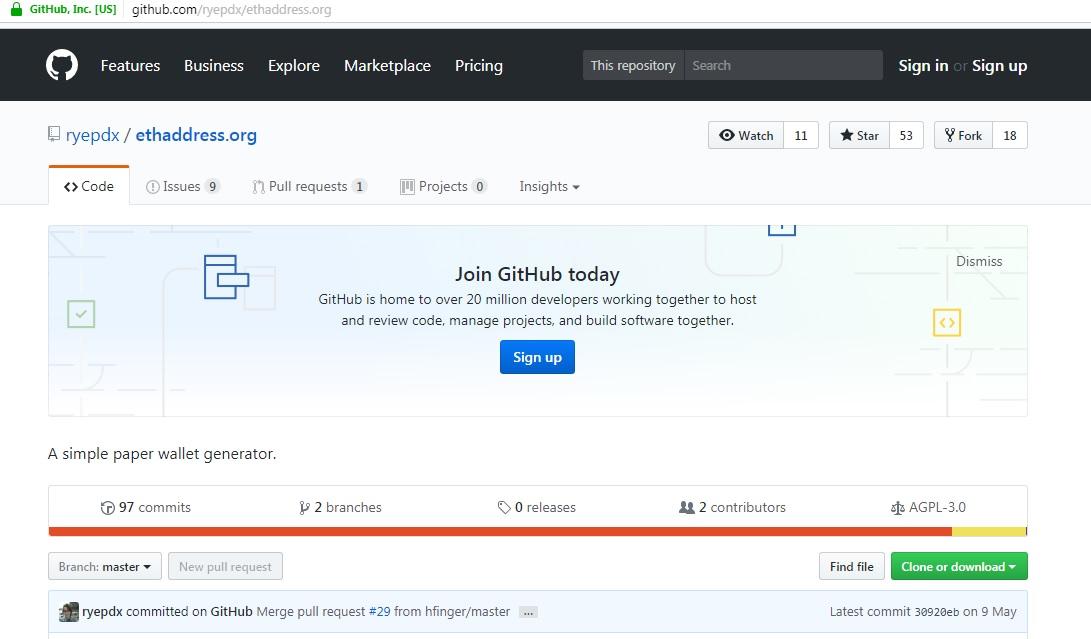Click the blue Sign up banner button
Screen dimensions: 1091x639
point(537,357)
